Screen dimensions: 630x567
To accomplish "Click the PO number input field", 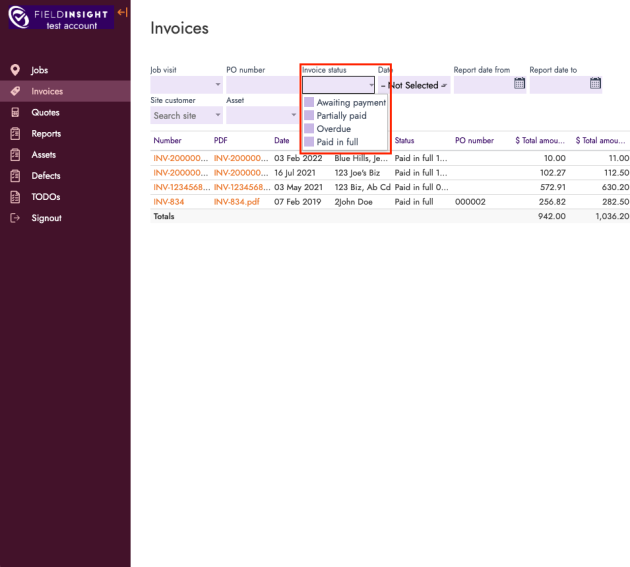I will [x=260, y=85].
